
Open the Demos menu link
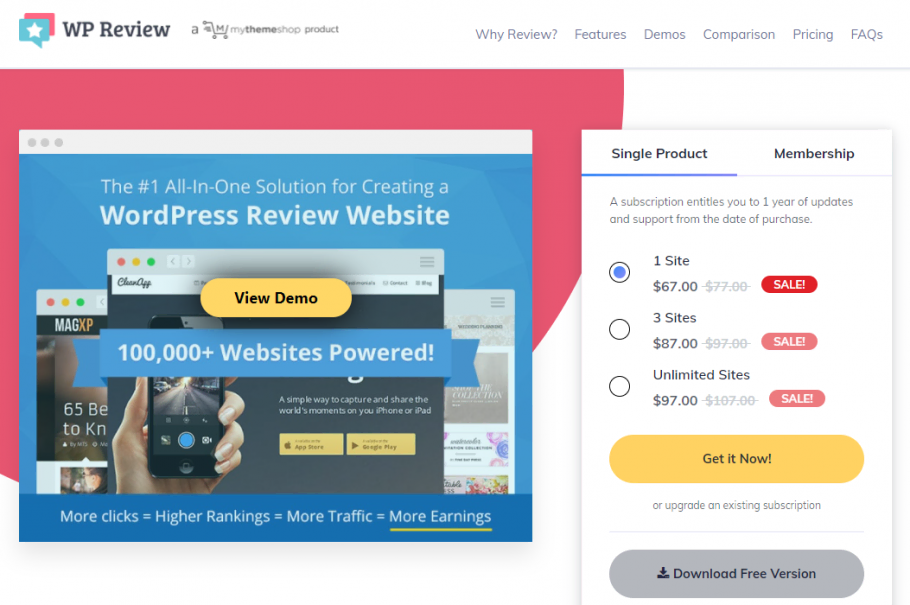click(665, 34)
